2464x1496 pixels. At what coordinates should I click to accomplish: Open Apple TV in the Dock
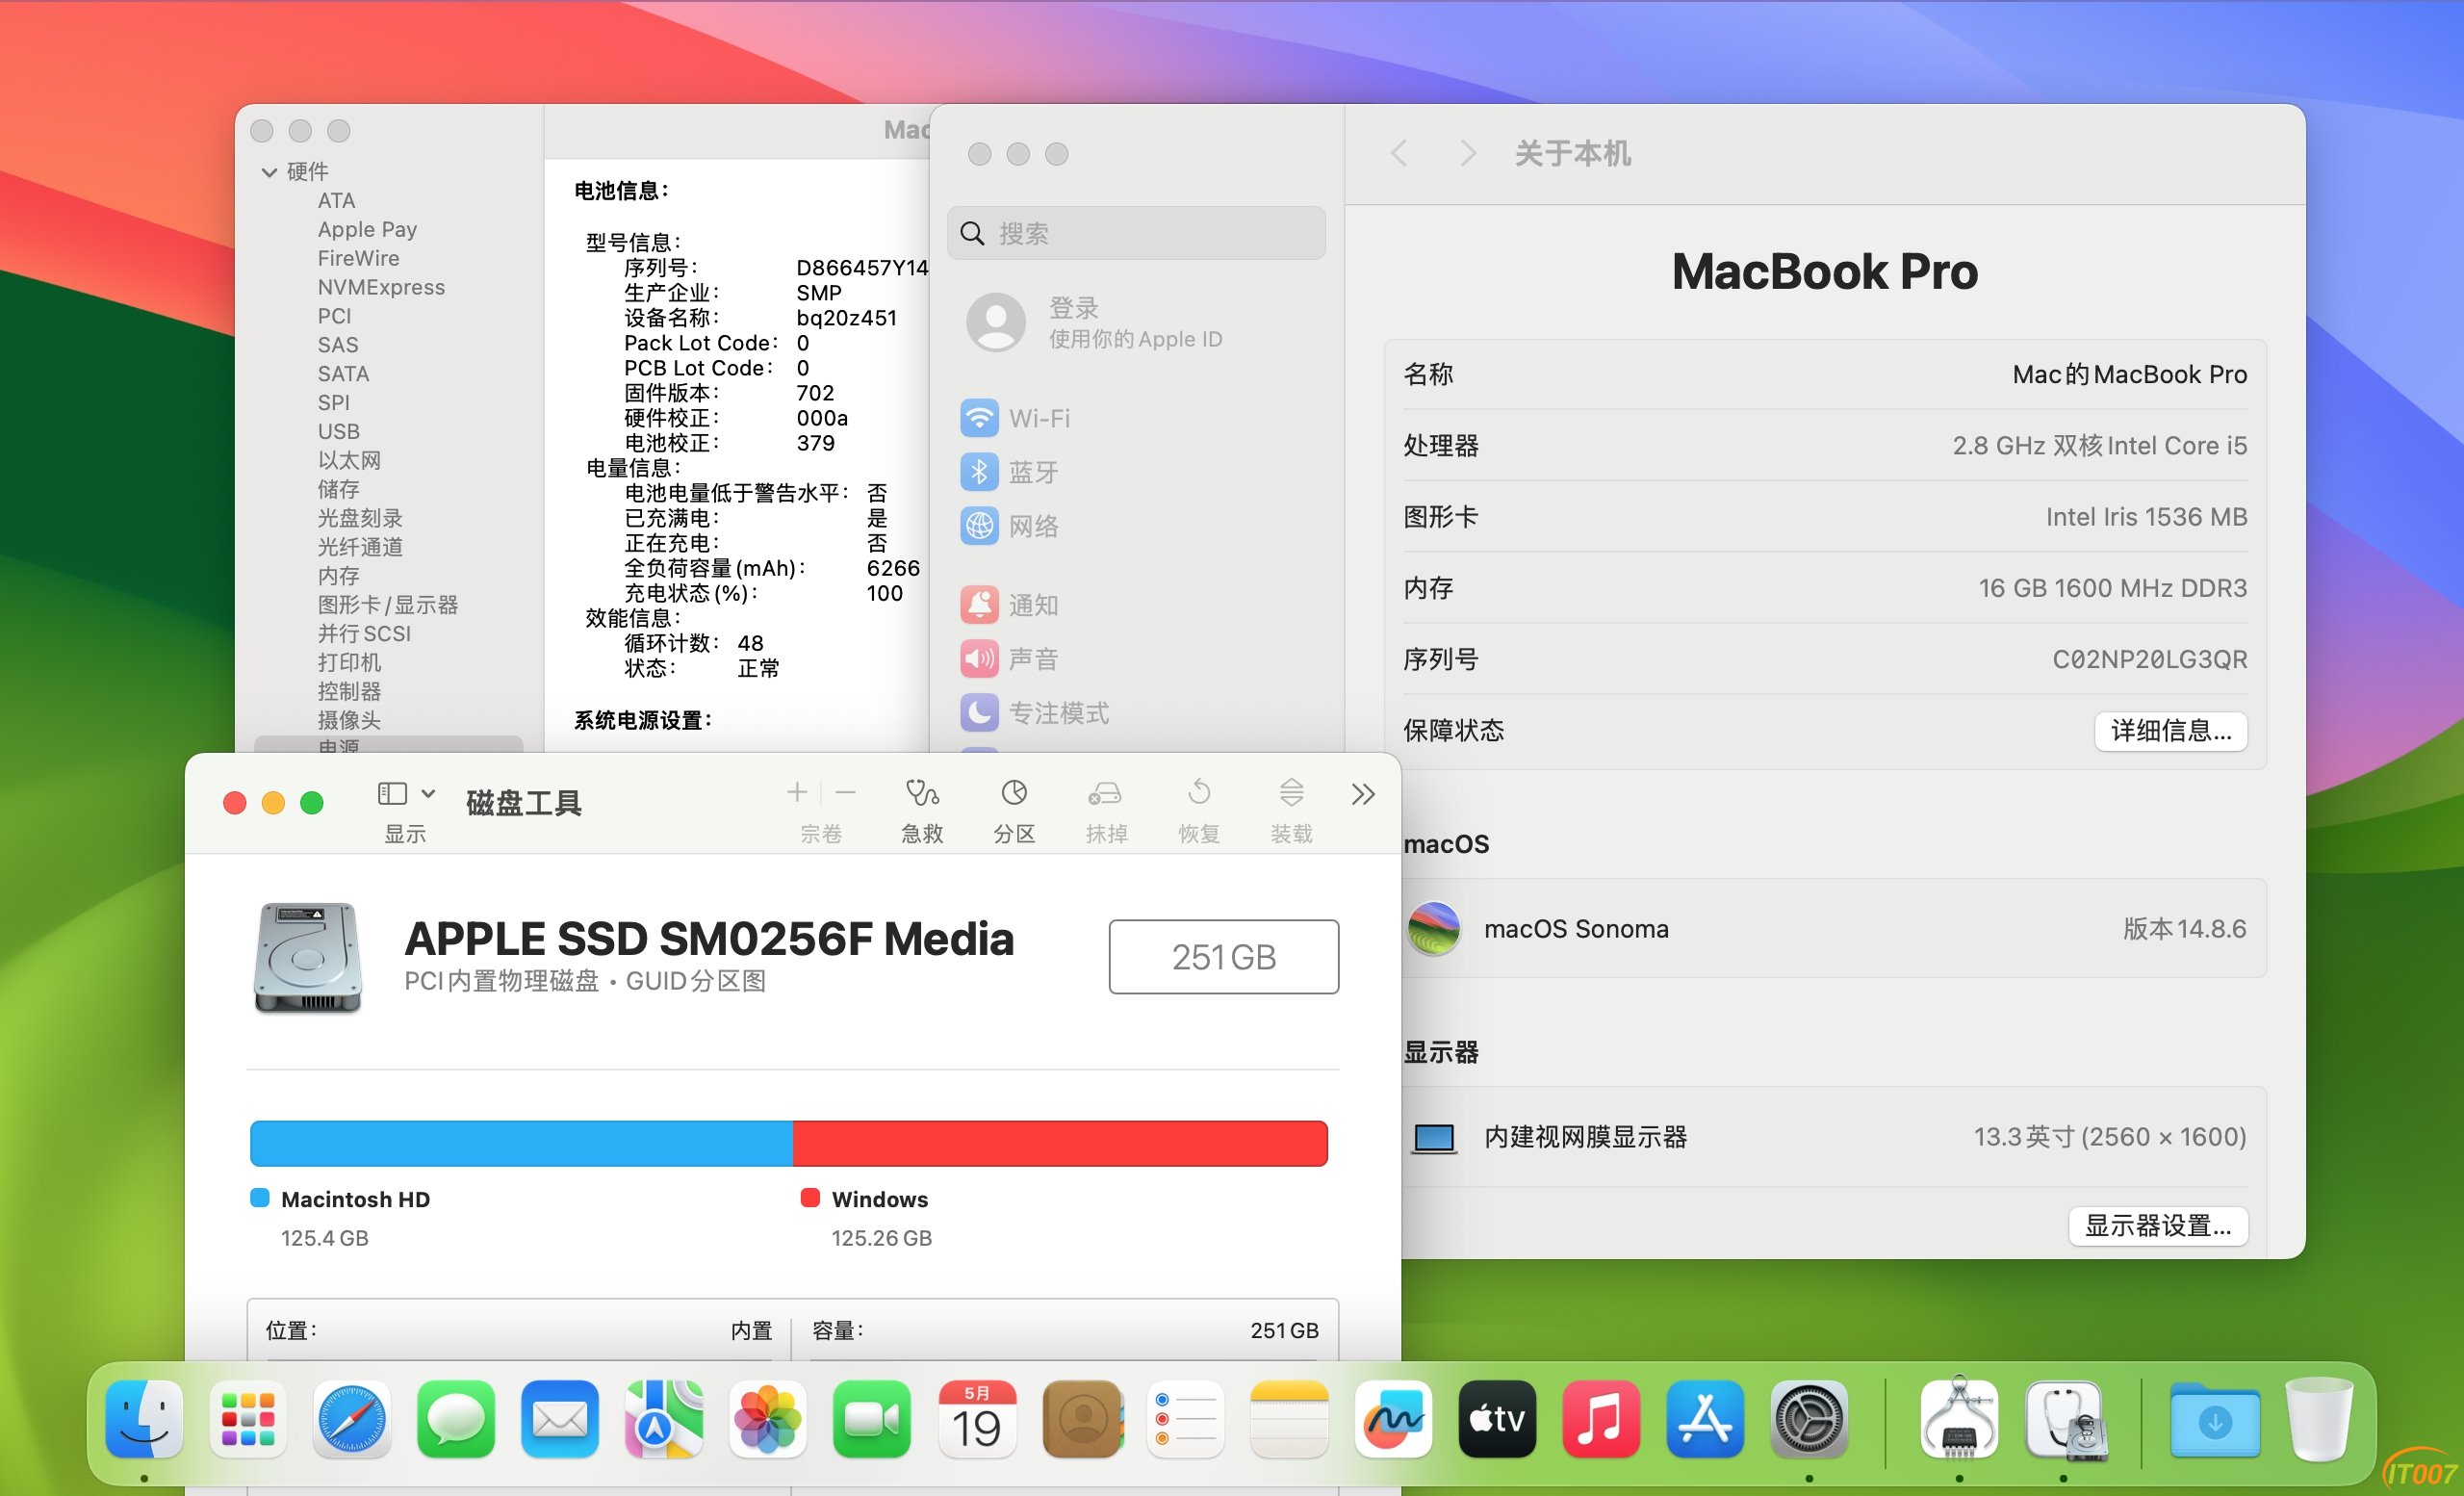[1498, 1419]
